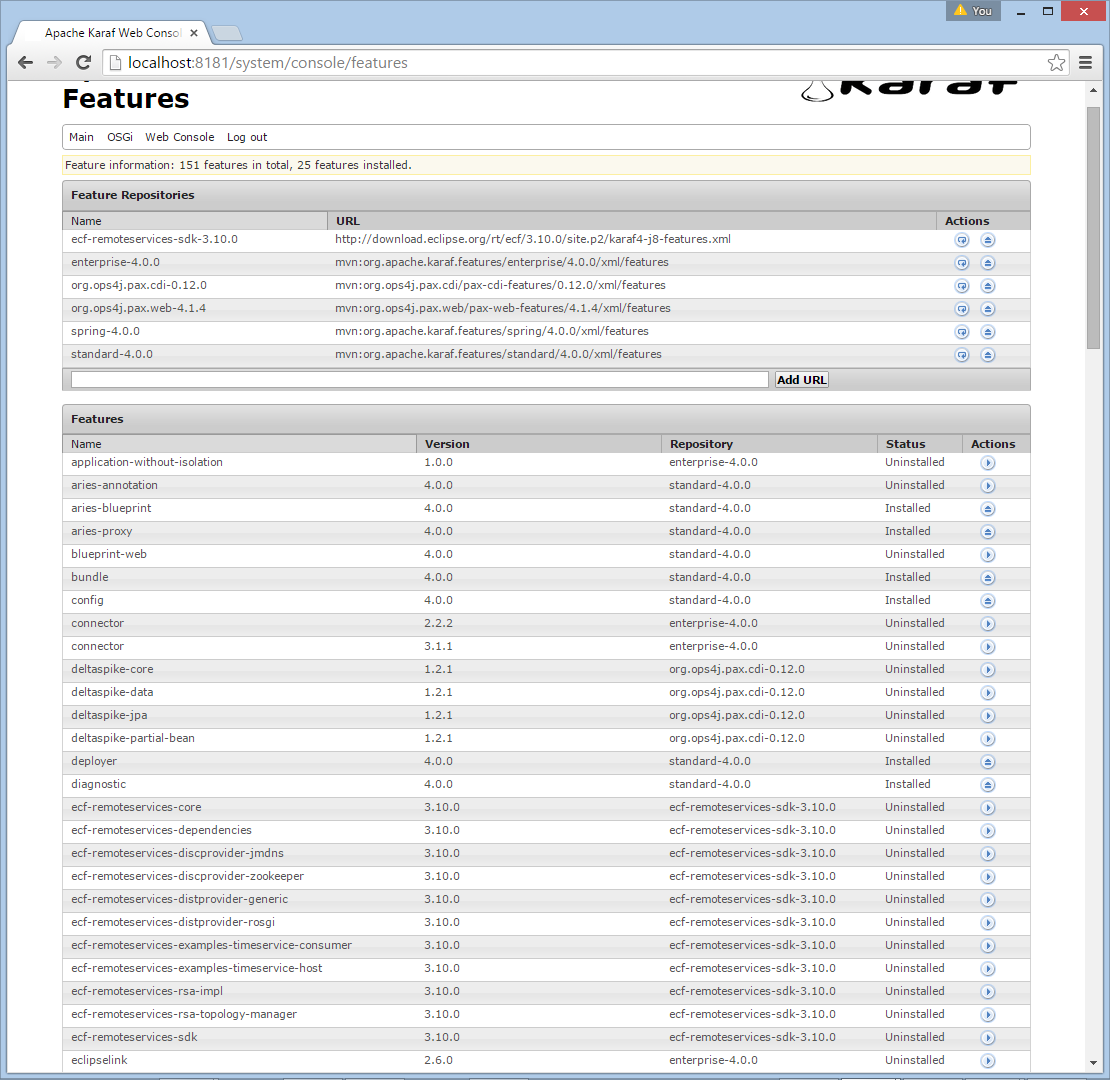
Task: Install the ecf-remoteservices-examples-timeservice-consumer feature
Action: (x=988, y=946)
